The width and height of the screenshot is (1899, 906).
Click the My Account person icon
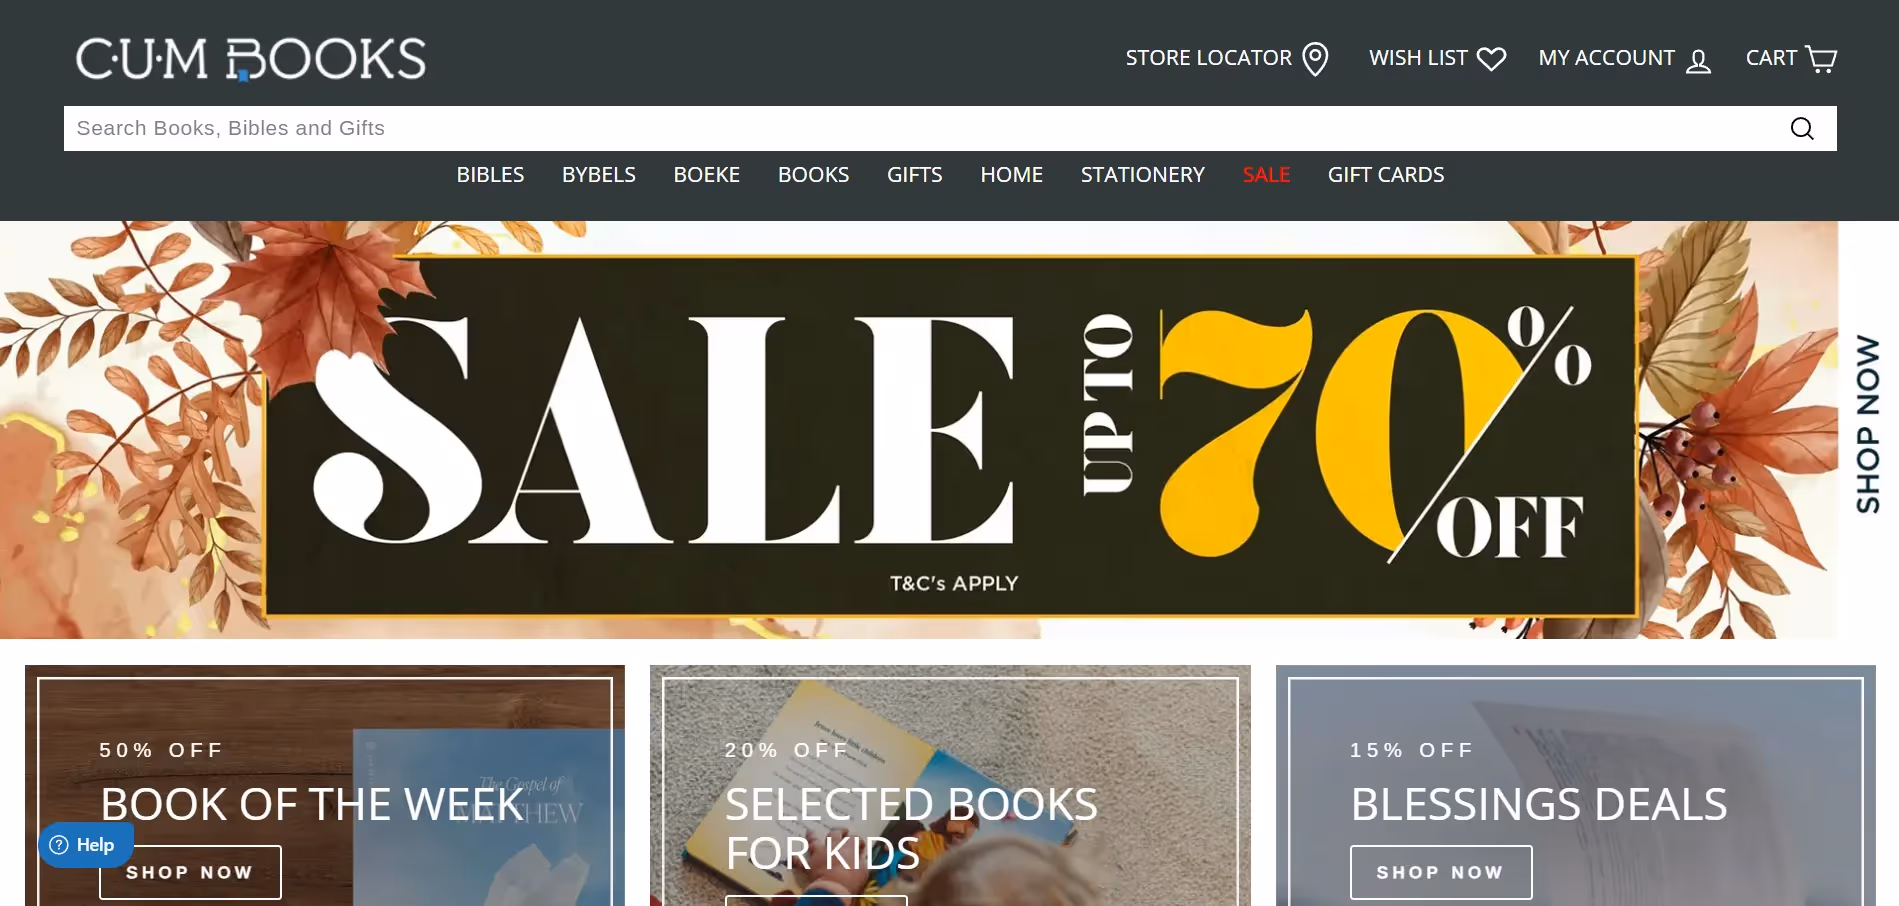click(1698, 61)
